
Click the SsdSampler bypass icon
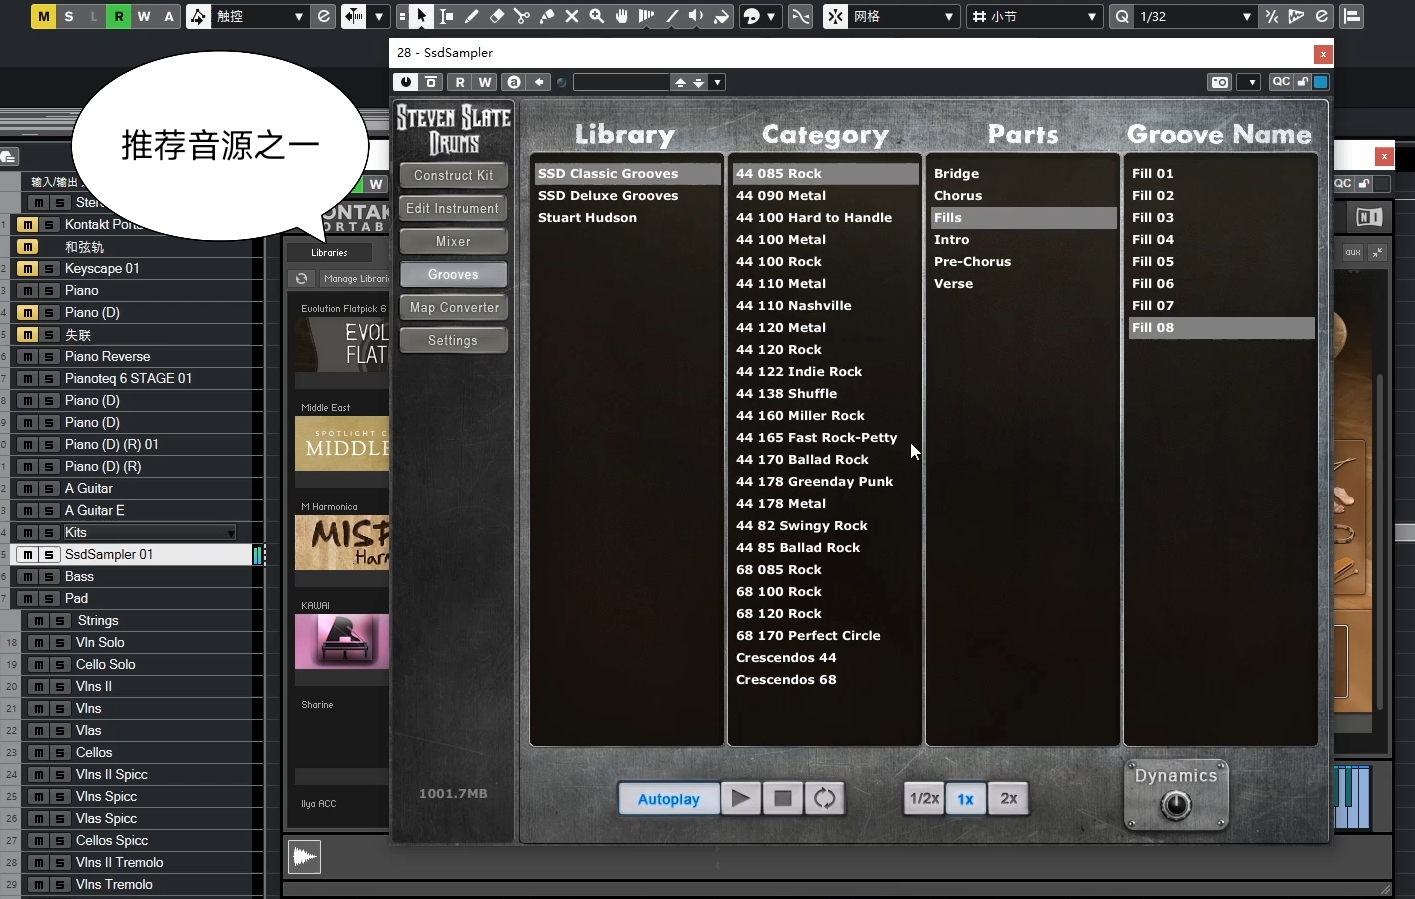(x=431, y=82)
